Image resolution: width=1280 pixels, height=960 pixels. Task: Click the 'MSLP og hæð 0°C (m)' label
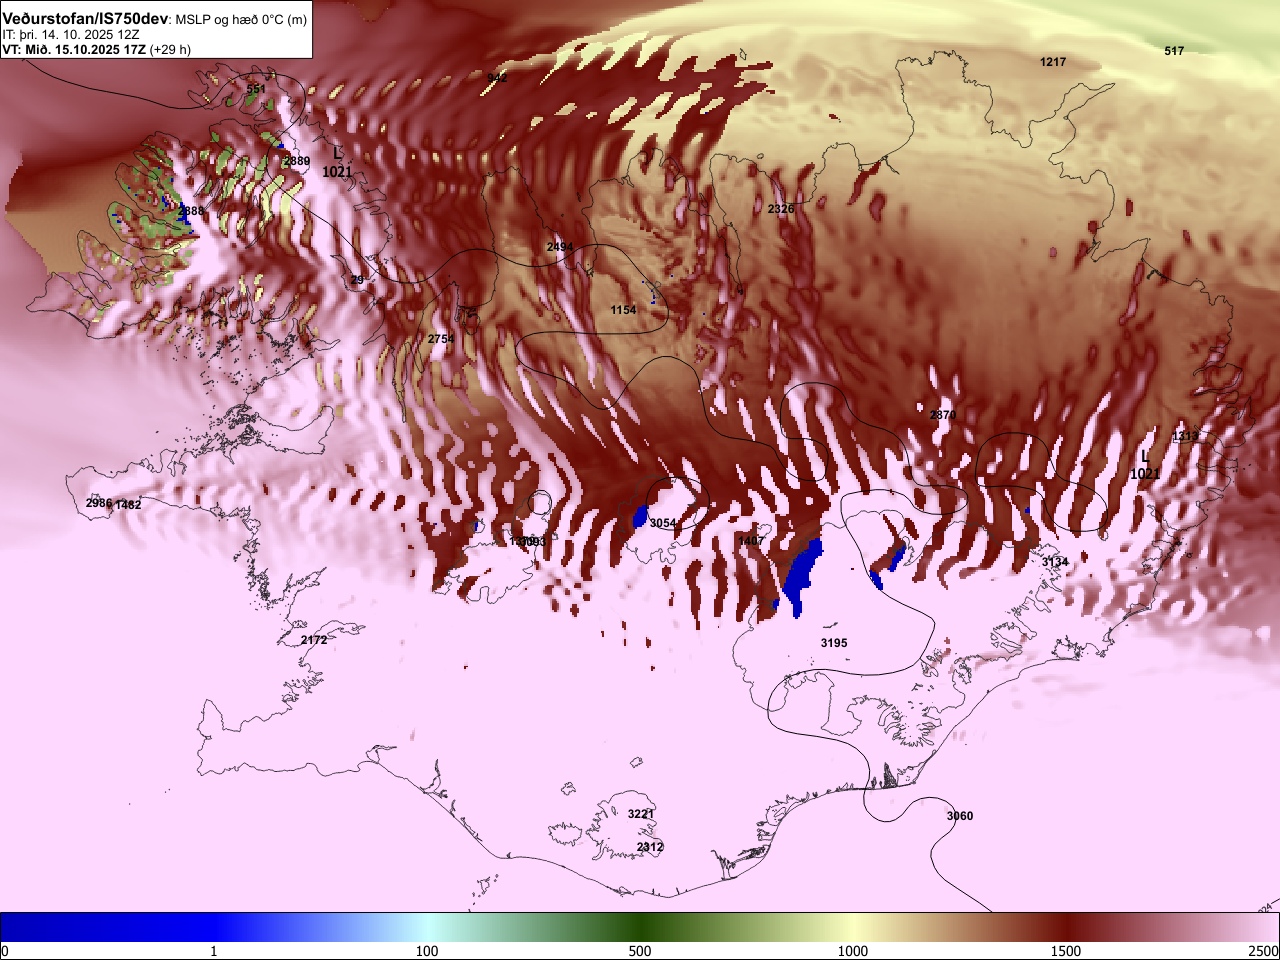coord(241,20)
